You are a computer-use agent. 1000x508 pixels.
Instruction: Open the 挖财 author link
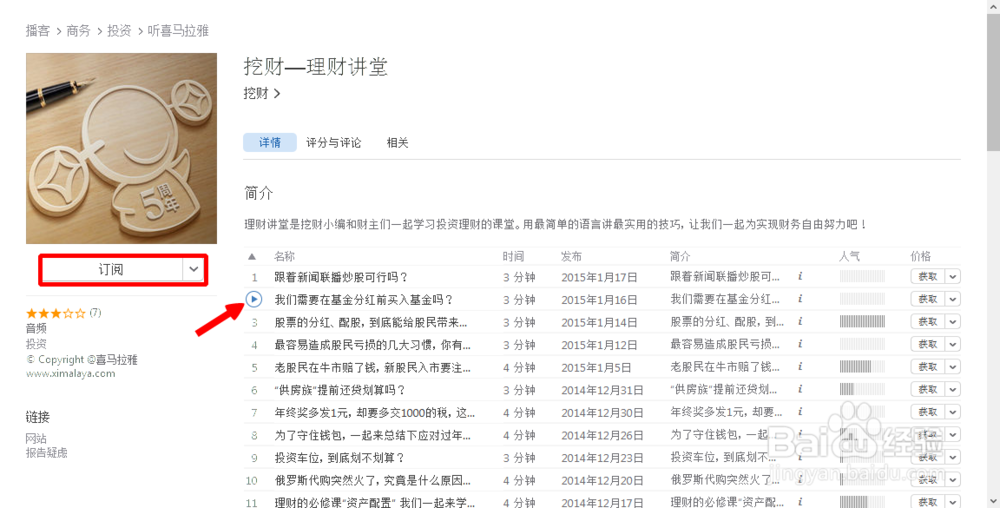click(x=261, y=94)
